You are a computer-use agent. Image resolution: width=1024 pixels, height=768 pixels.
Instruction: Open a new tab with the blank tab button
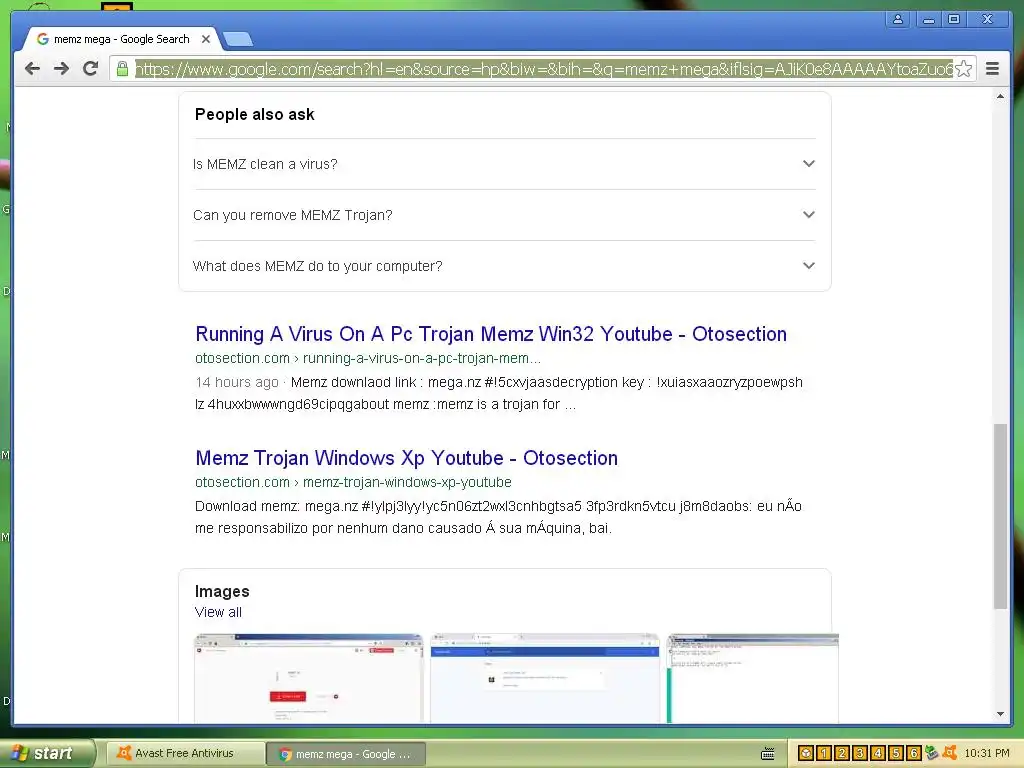[x=238, y=40]
